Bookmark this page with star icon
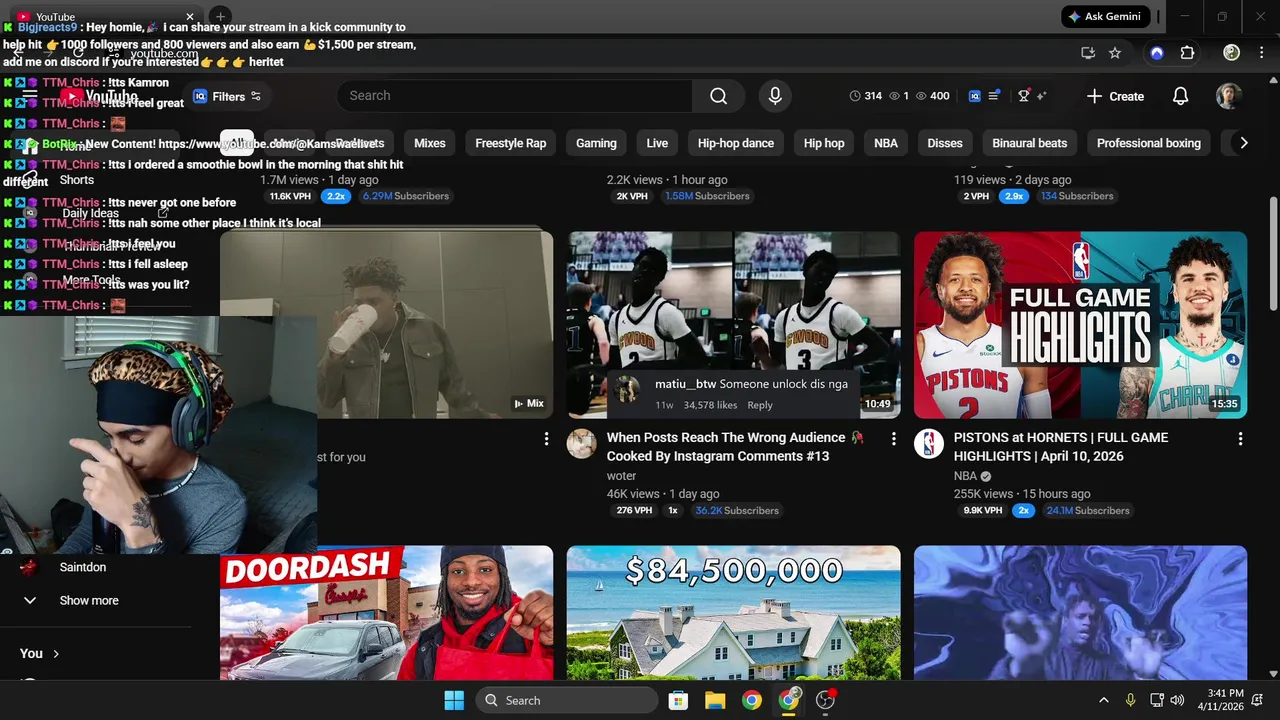This screenshot has height=720, width=1280. 1115,53
